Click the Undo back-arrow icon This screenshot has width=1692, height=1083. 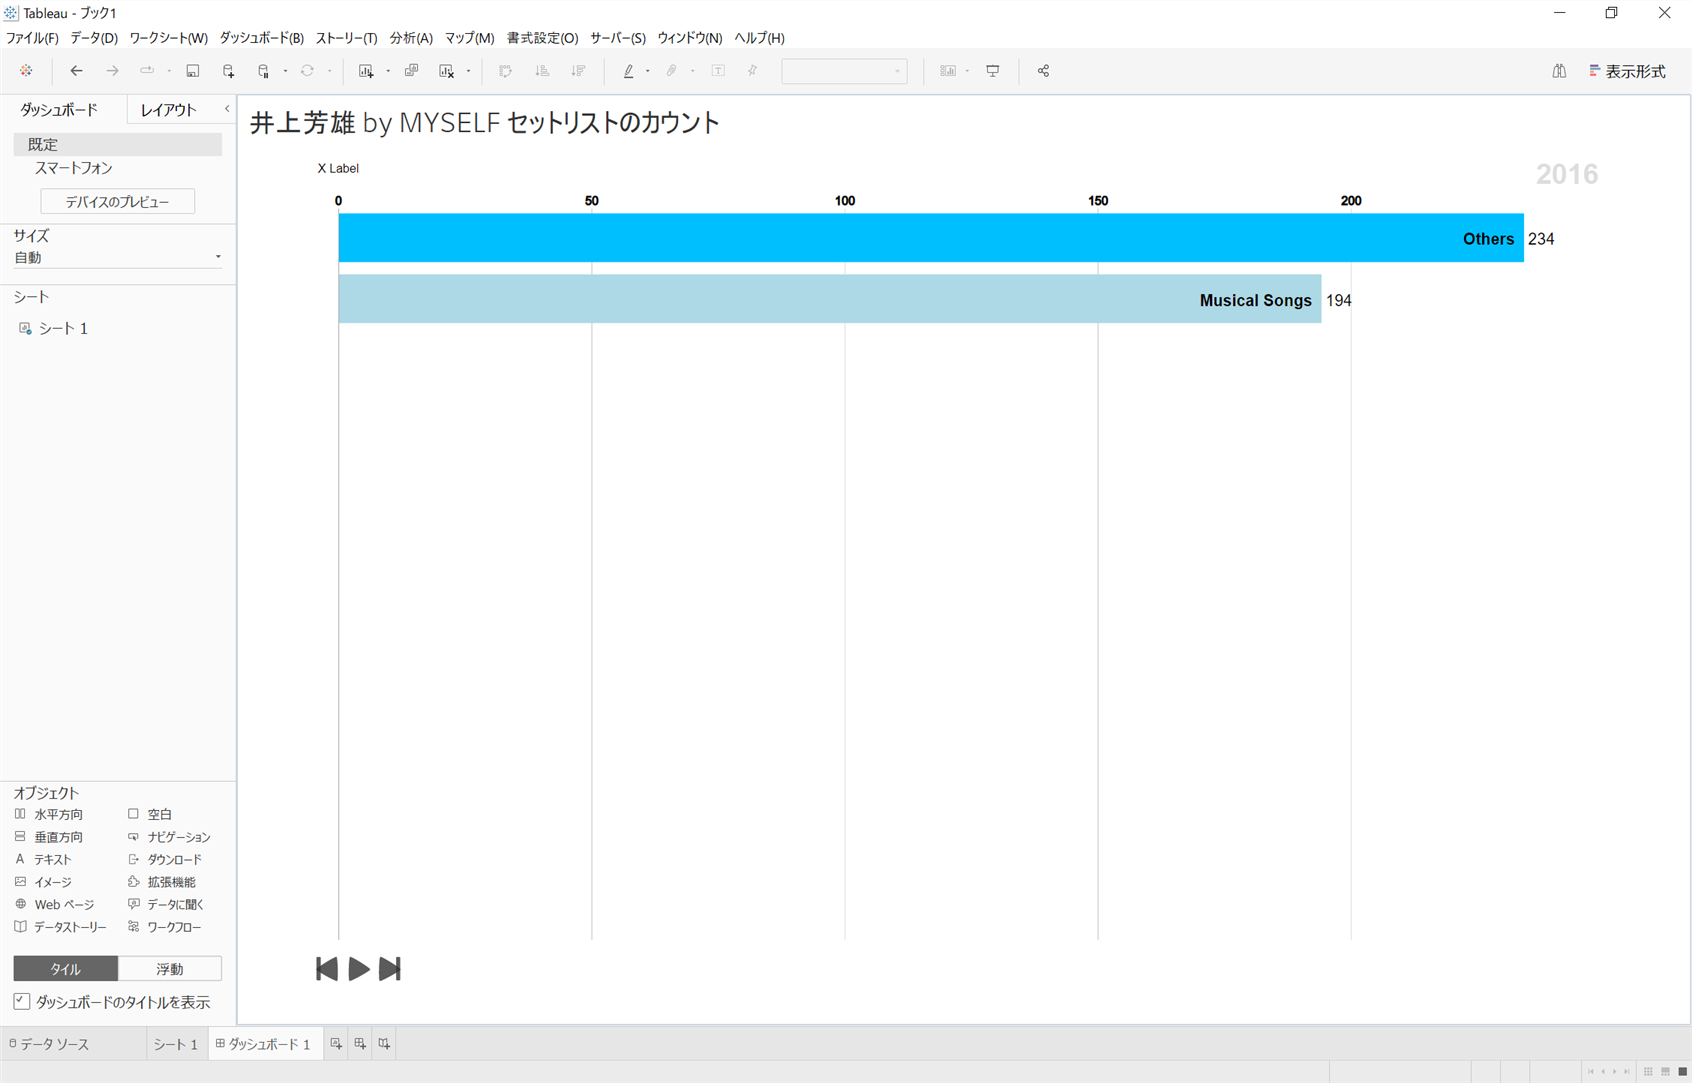(76, 71)
